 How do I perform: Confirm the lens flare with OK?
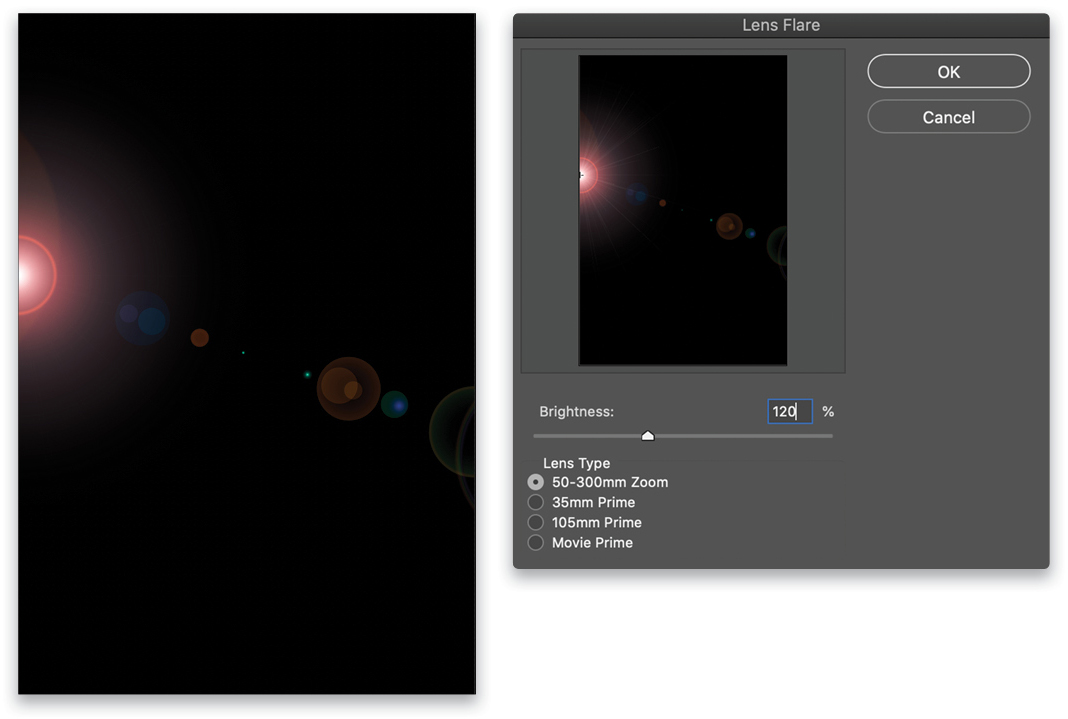(948, 71)
